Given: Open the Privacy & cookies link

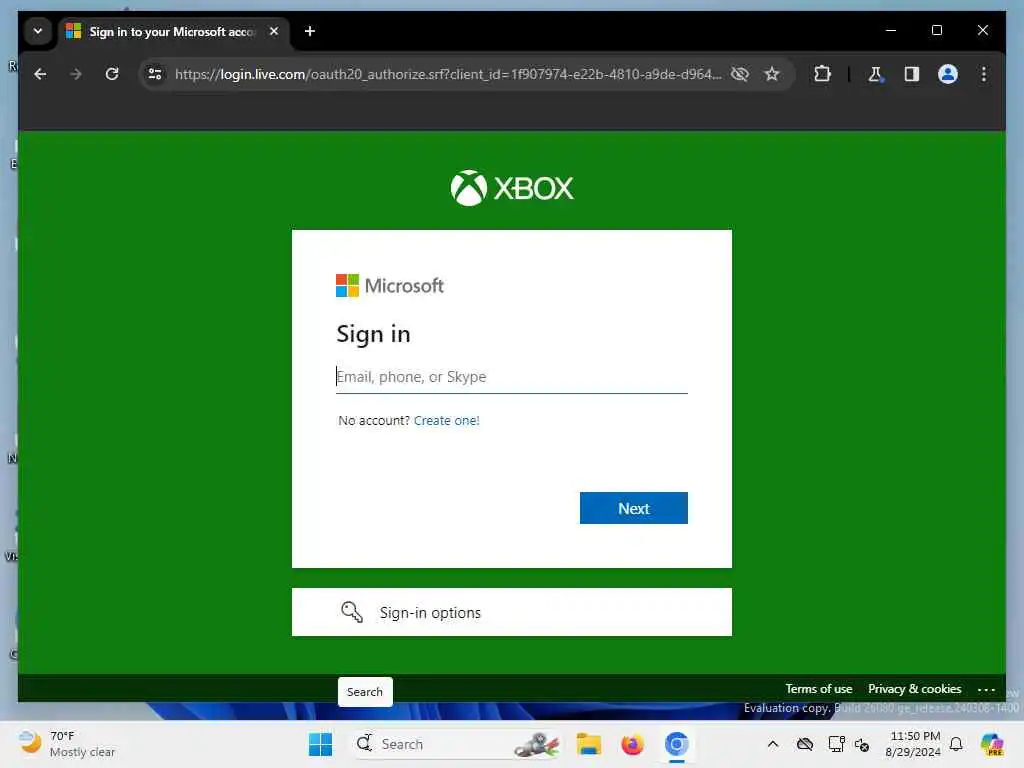Looking at the screenshot, I should pos(914,689).
